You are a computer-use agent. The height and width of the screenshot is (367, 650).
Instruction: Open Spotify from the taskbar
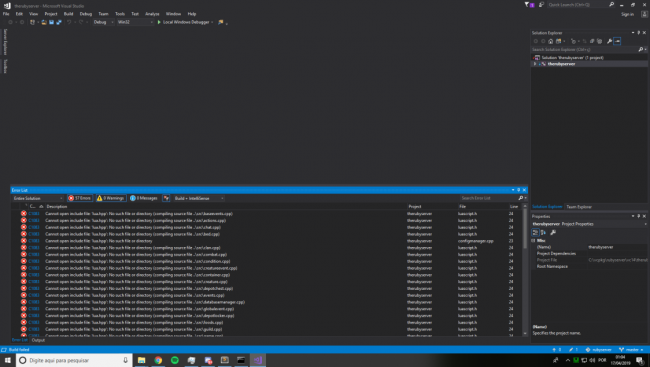[175, 360]
